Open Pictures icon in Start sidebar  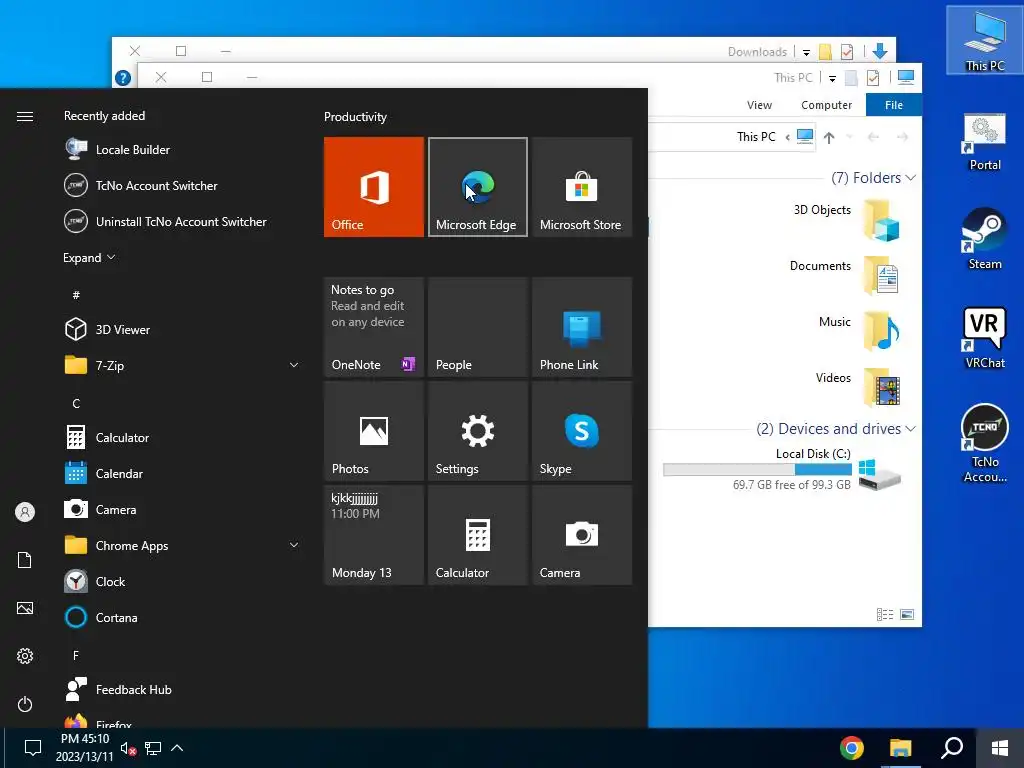pyautogui.click(x=25, y=608)
